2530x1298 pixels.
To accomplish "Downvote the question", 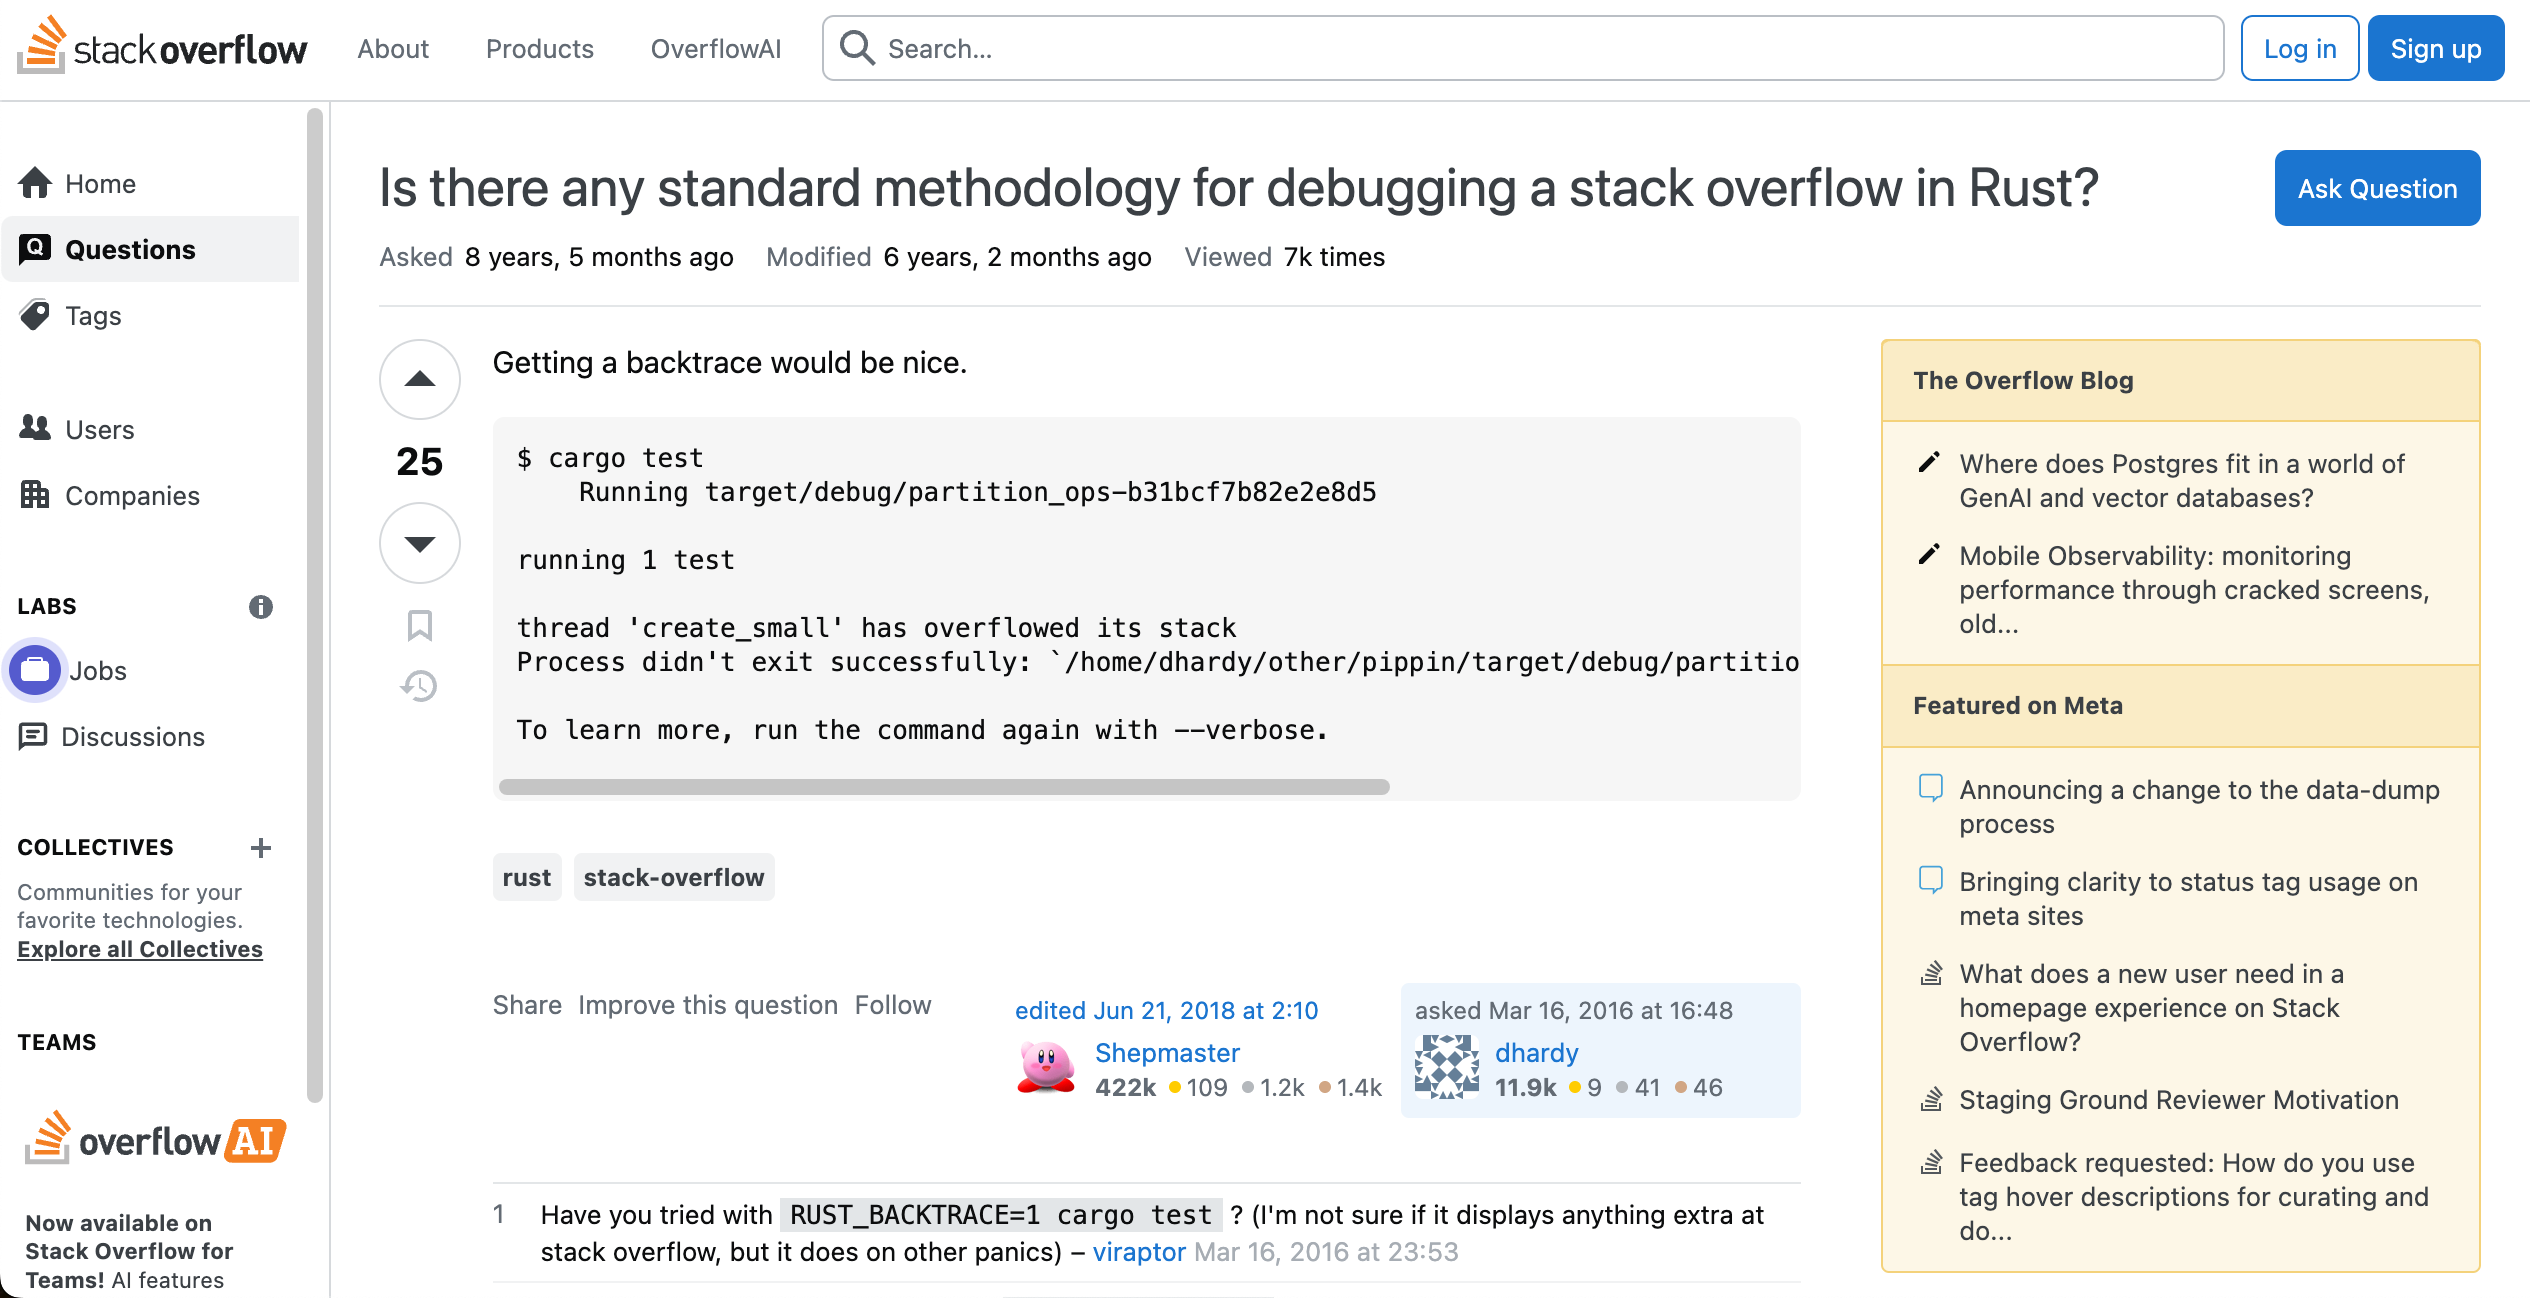I will coord(420,543).
